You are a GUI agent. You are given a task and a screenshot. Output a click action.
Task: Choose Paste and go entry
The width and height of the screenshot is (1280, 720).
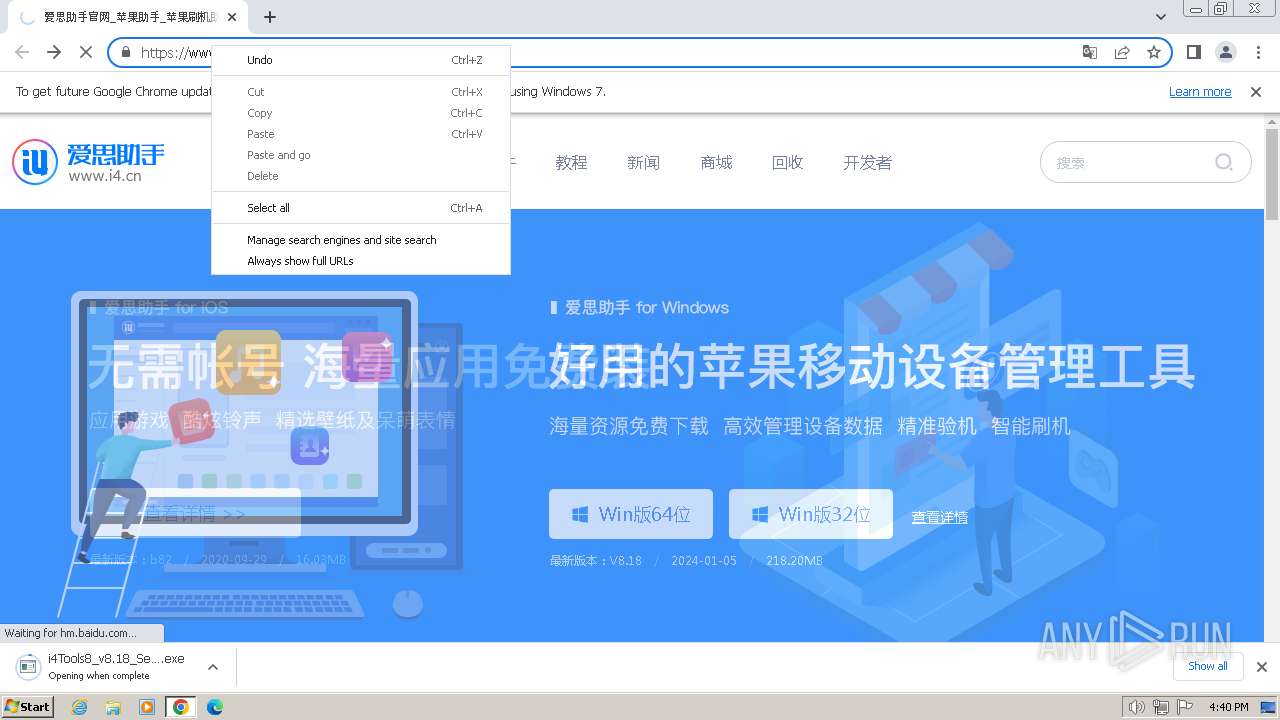point(361,155)
